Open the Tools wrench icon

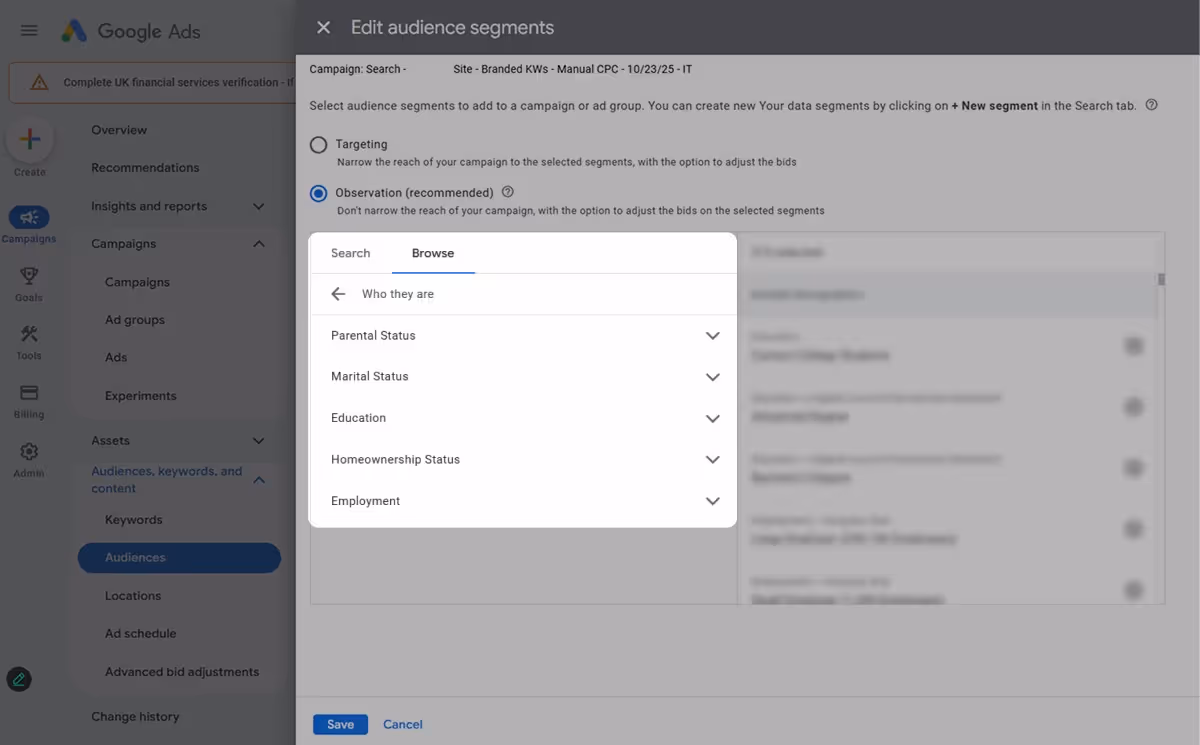[x=29, y=334]
